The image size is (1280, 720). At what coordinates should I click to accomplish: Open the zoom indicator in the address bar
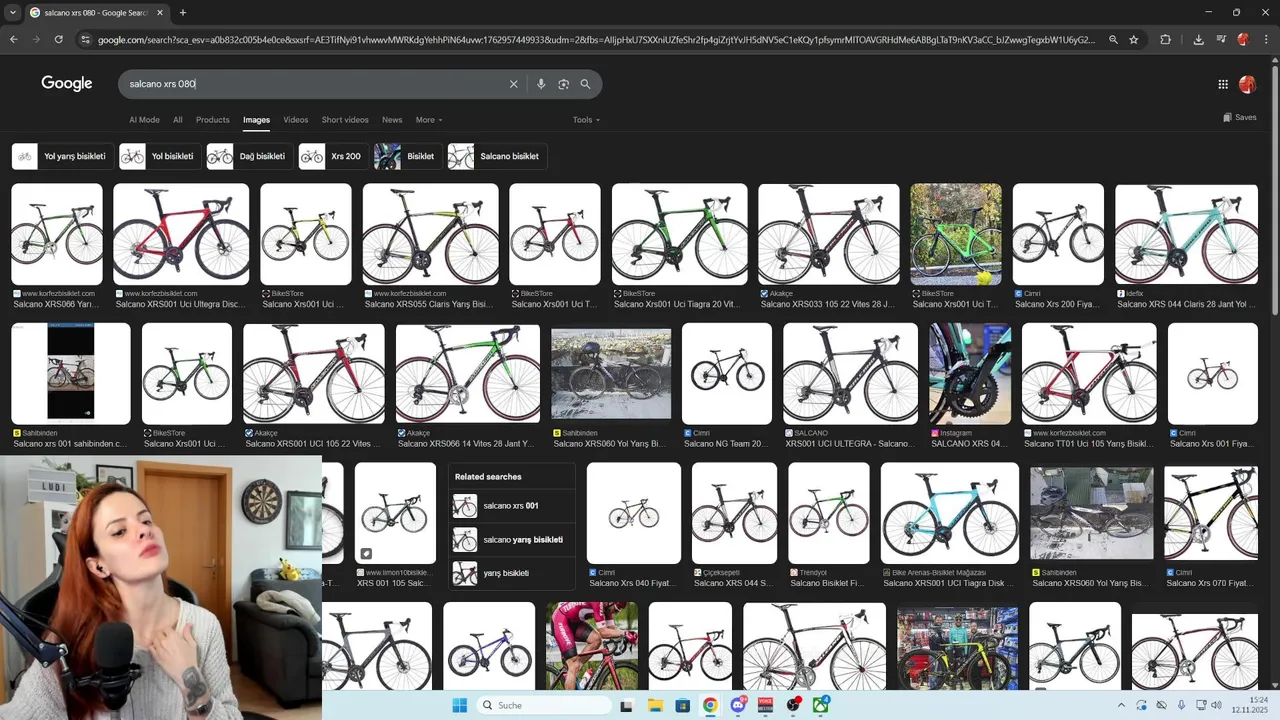[1113, 39]
